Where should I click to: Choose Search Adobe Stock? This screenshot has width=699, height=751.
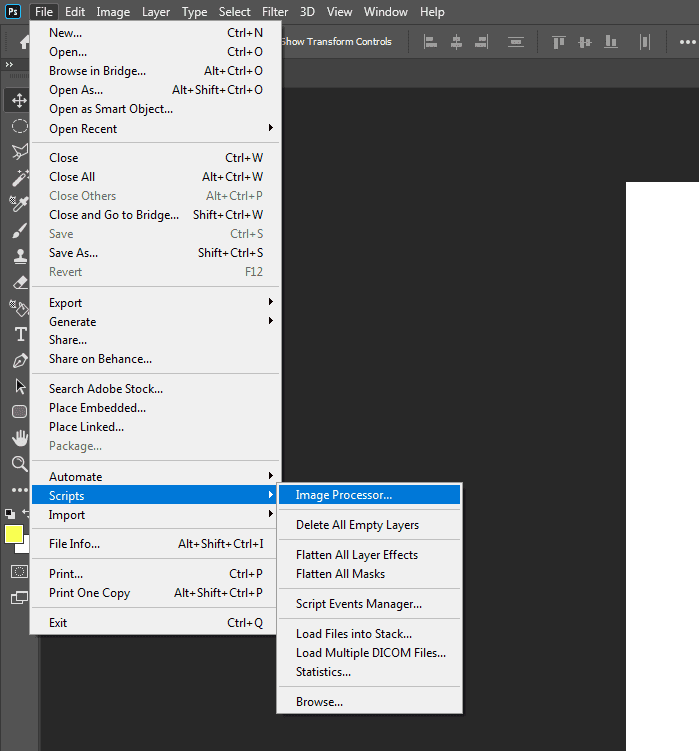(155, 388)
